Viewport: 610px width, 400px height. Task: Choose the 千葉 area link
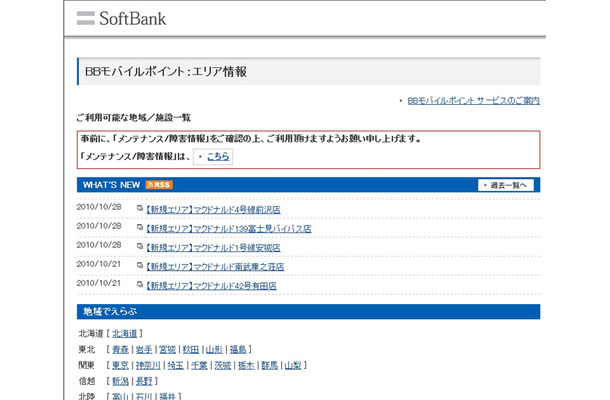coord(199,365)
